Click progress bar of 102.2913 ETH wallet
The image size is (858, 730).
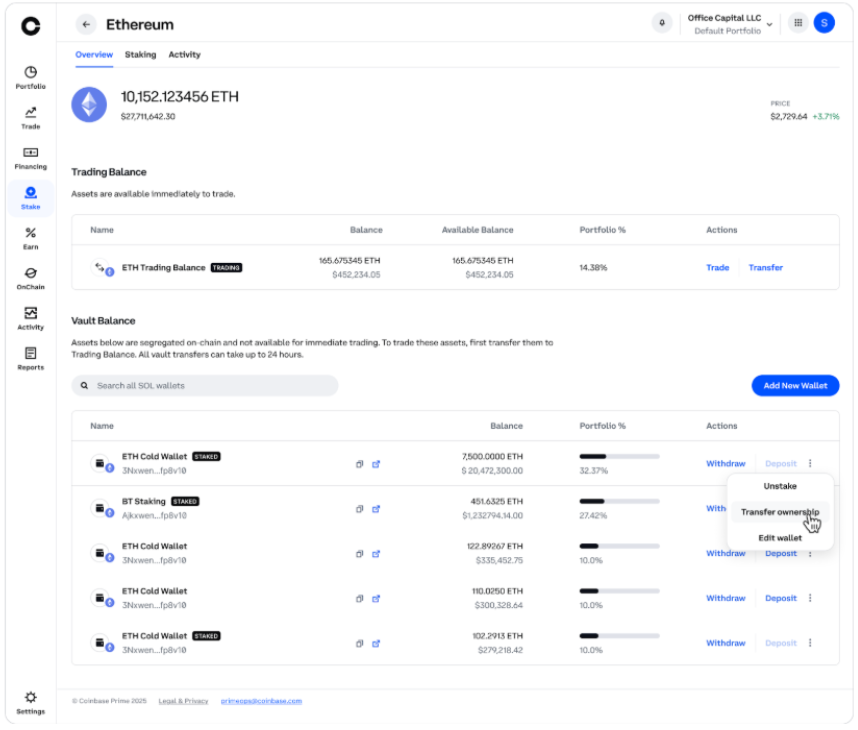[619, 636]
